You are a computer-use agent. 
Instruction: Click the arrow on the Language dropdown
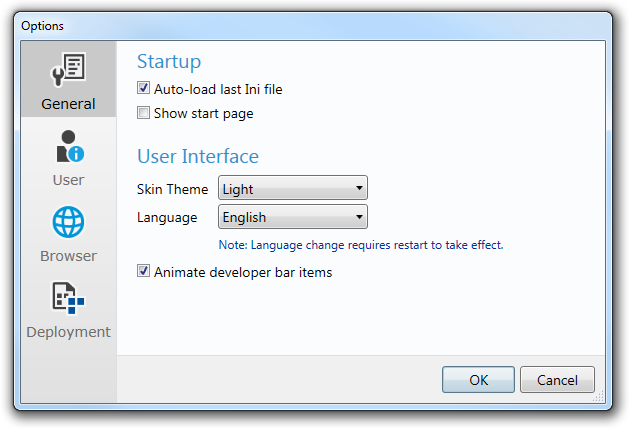click(x=359, y=217)
